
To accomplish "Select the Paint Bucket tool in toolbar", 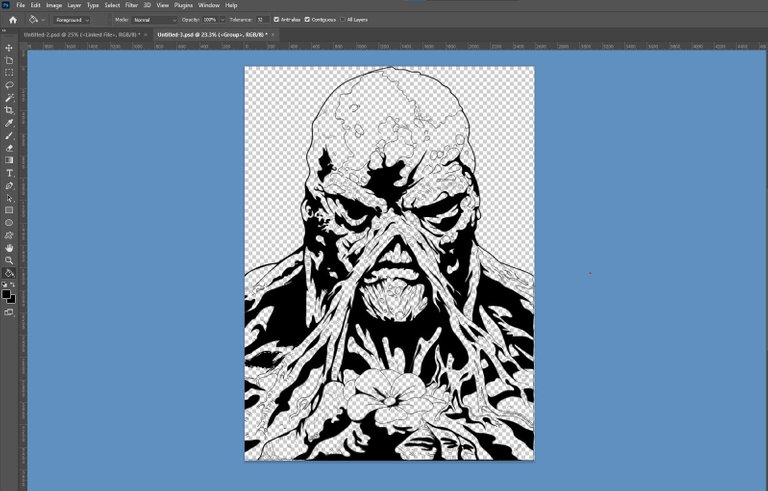I will [x=9, y=273].
